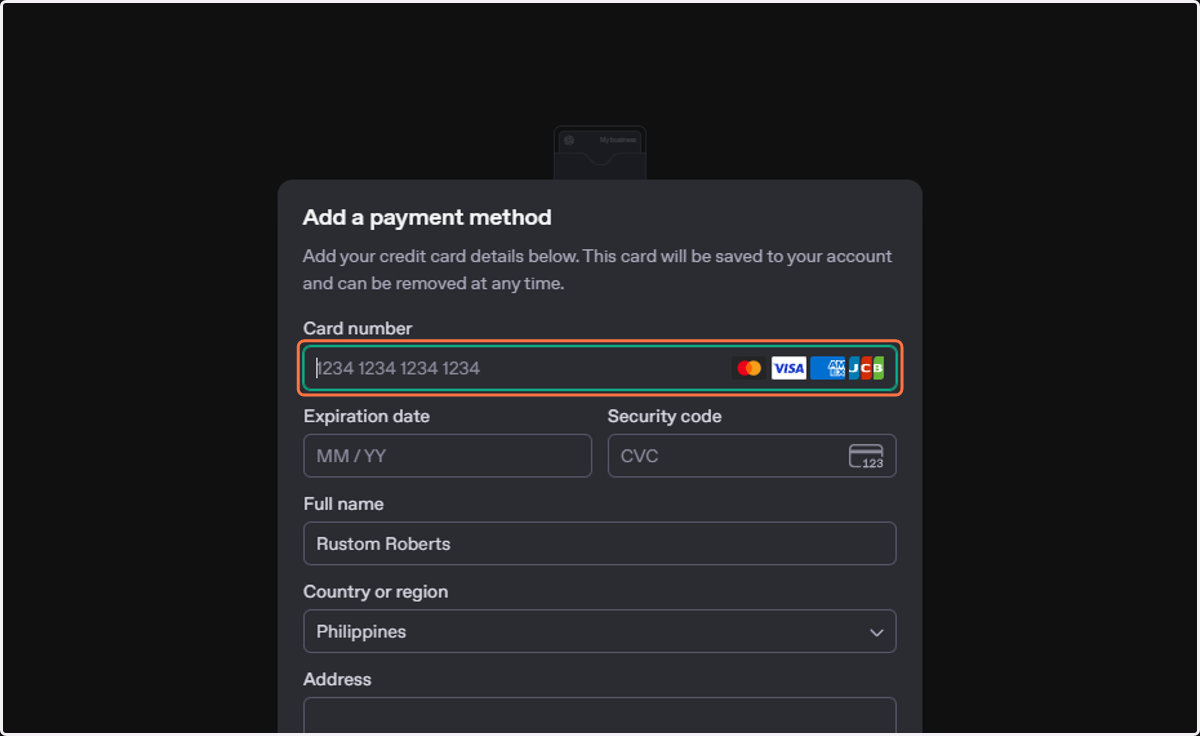Click the American Express logo icon
The image size is (1200, 736).
pyautogui.click(x=828, y=368)
